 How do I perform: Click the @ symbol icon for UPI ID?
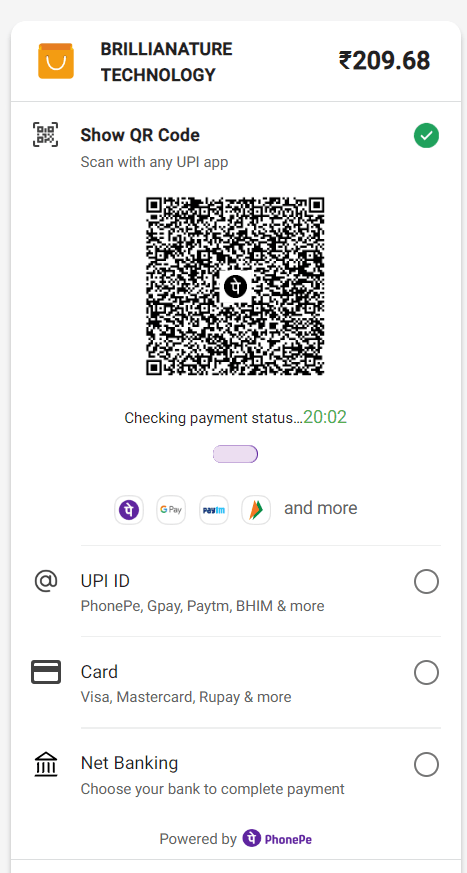(x=46, y=581)
